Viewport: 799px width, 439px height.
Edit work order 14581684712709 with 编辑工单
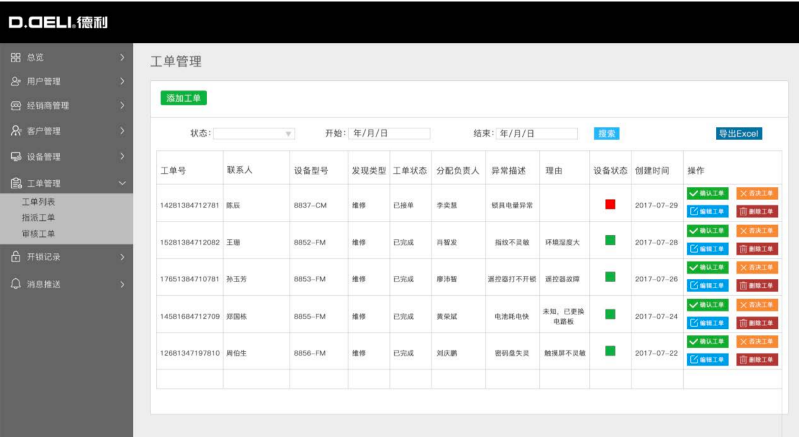(707, 323)
